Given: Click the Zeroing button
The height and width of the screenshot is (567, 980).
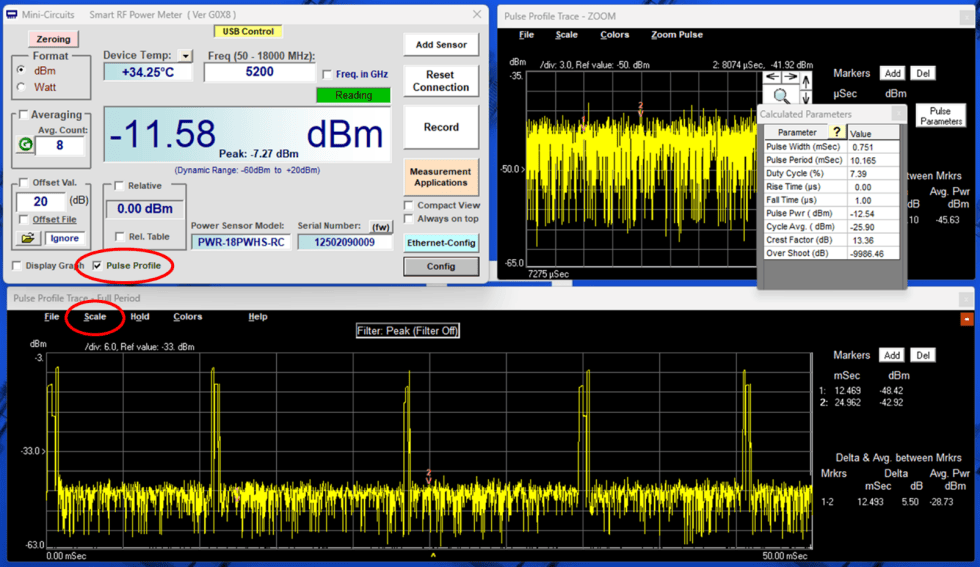Looking at the screenshot, I should [53, 39].
